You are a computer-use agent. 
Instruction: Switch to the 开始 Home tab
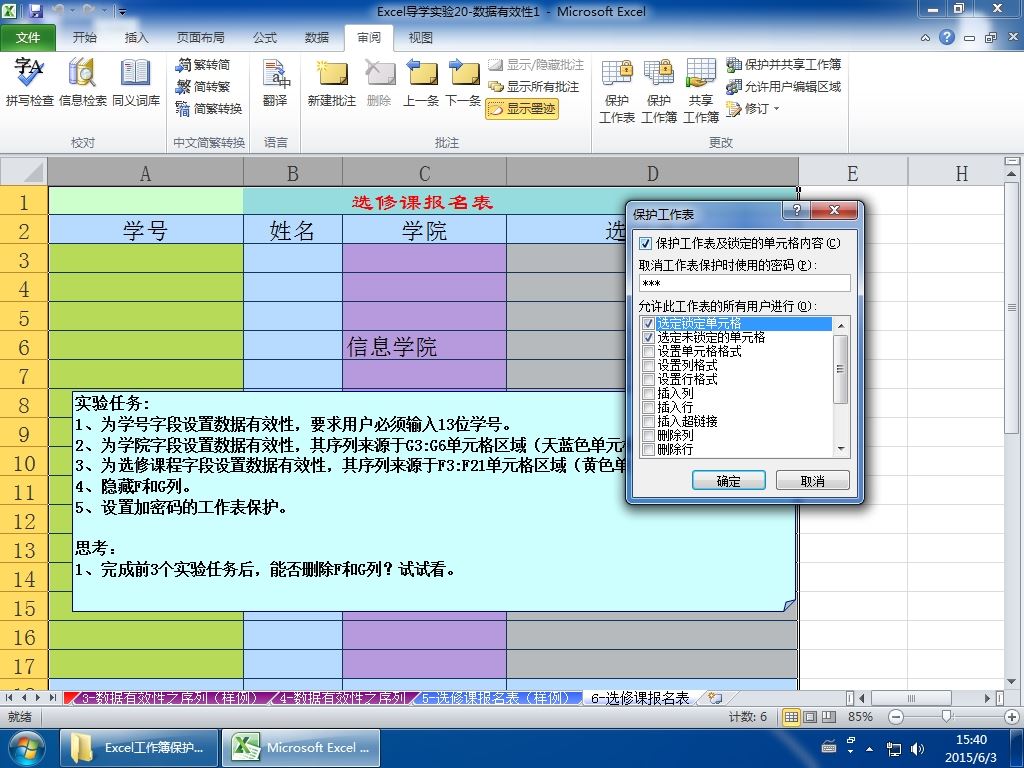coord(84,38)
